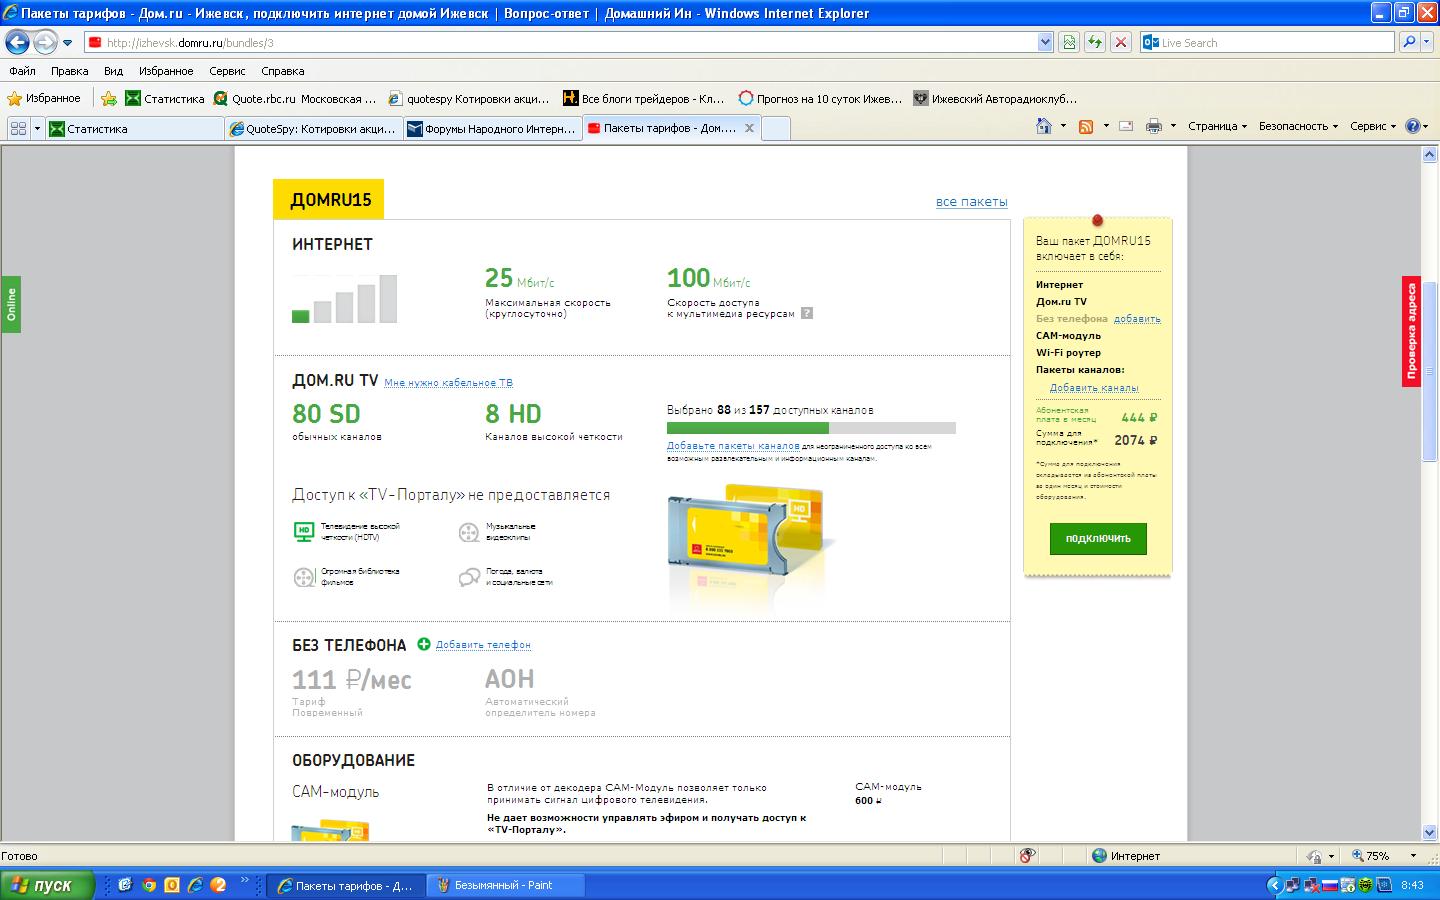The width and height of the screenshot is (1440, 900).
Task: Open Ижевский Авторадиоклуб favorites link
Action: [x=995, y=98]
